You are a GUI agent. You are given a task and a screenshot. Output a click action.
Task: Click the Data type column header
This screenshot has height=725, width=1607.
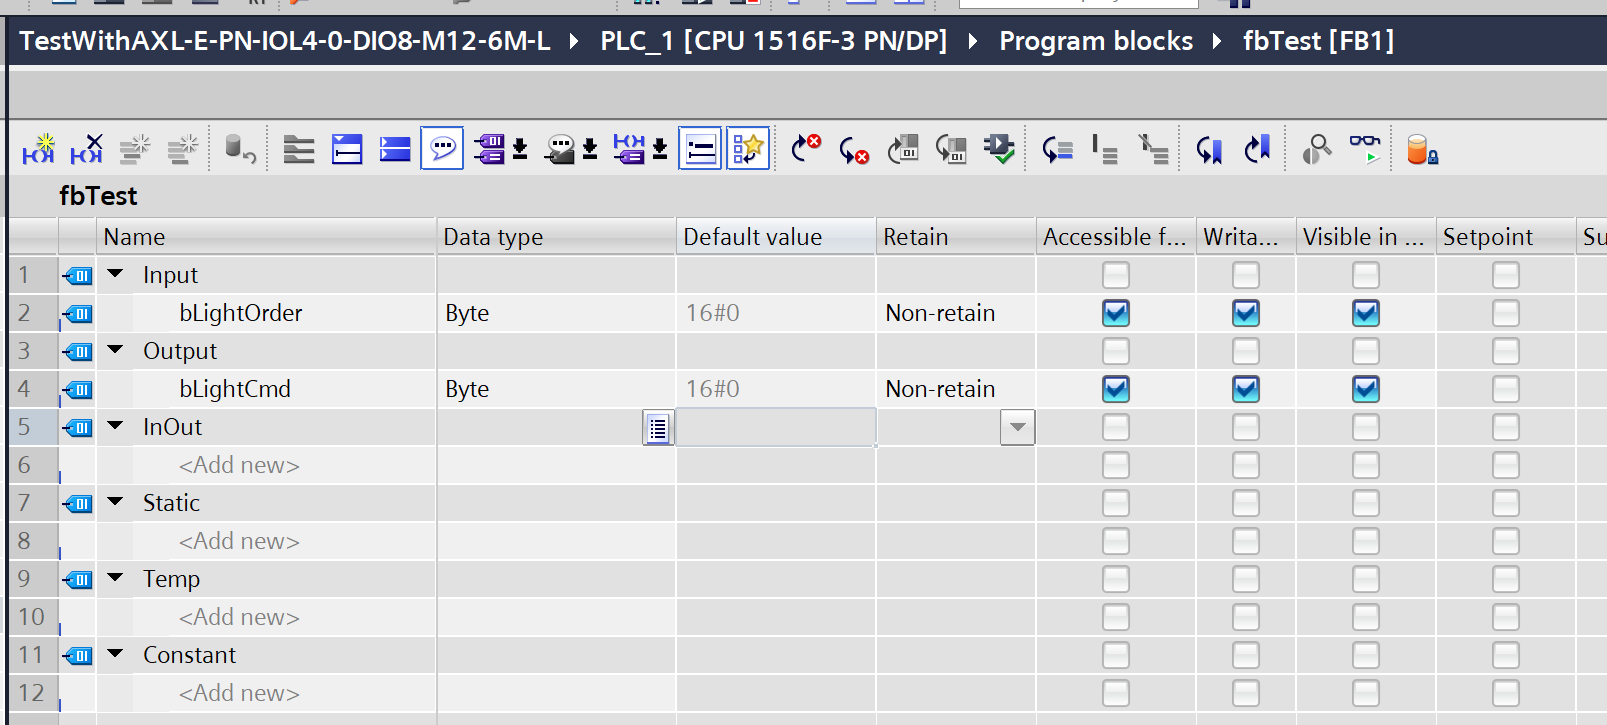[555, 237]
